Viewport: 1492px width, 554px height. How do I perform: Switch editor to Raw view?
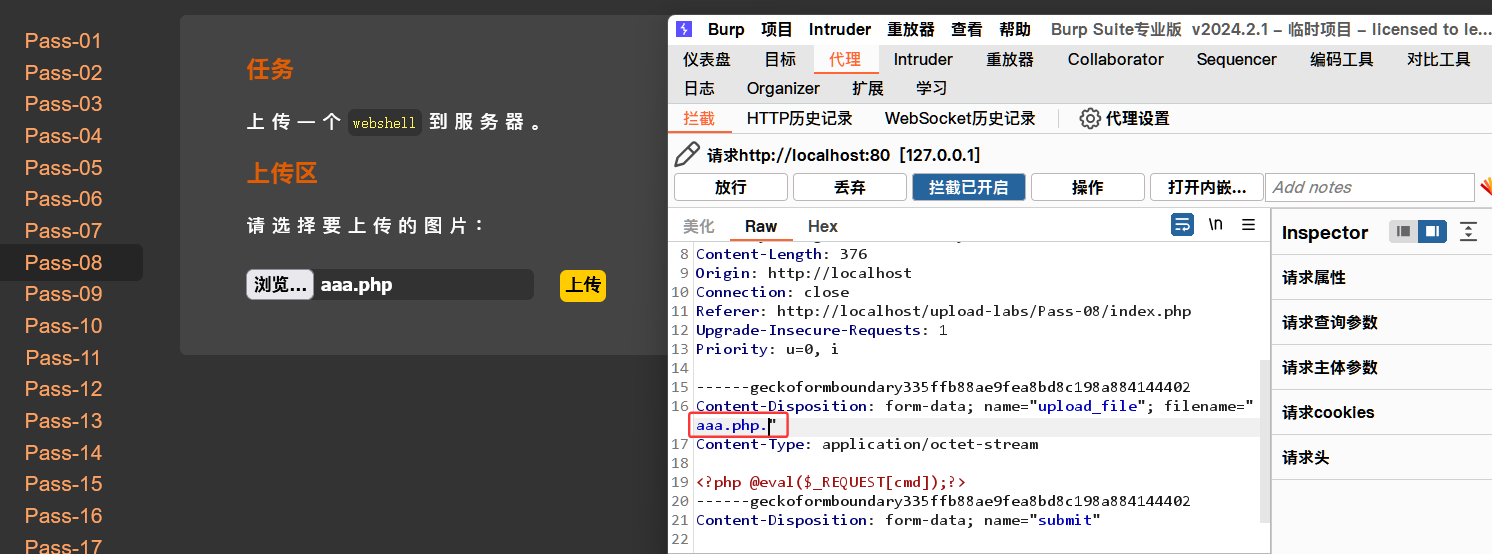[761, 226]
